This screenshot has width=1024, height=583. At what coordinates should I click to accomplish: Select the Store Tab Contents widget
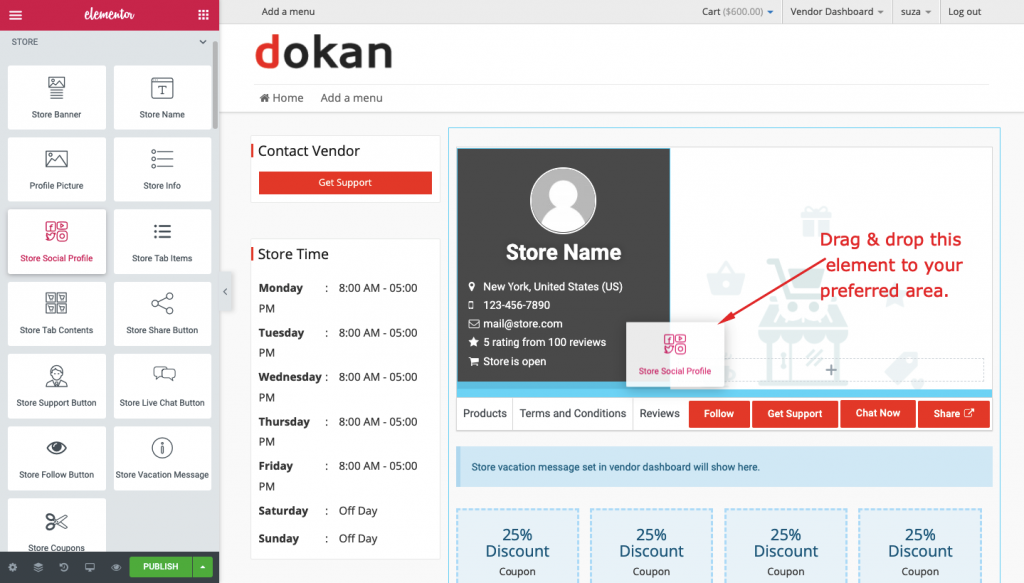[x=57, y=314]
